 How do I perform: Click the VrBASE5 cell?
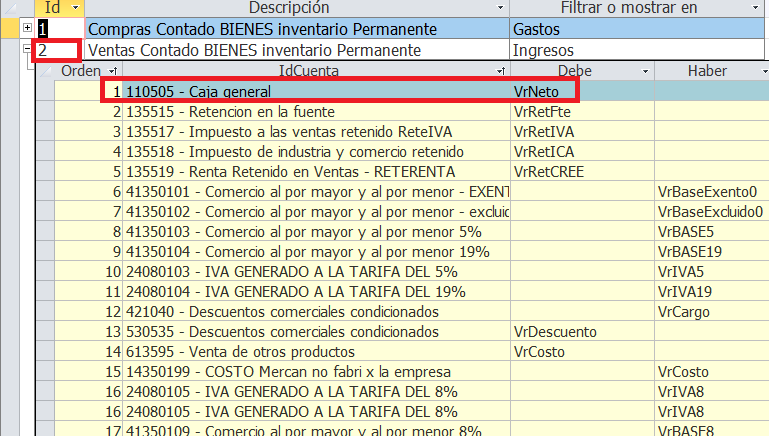(x=712, y=231)
